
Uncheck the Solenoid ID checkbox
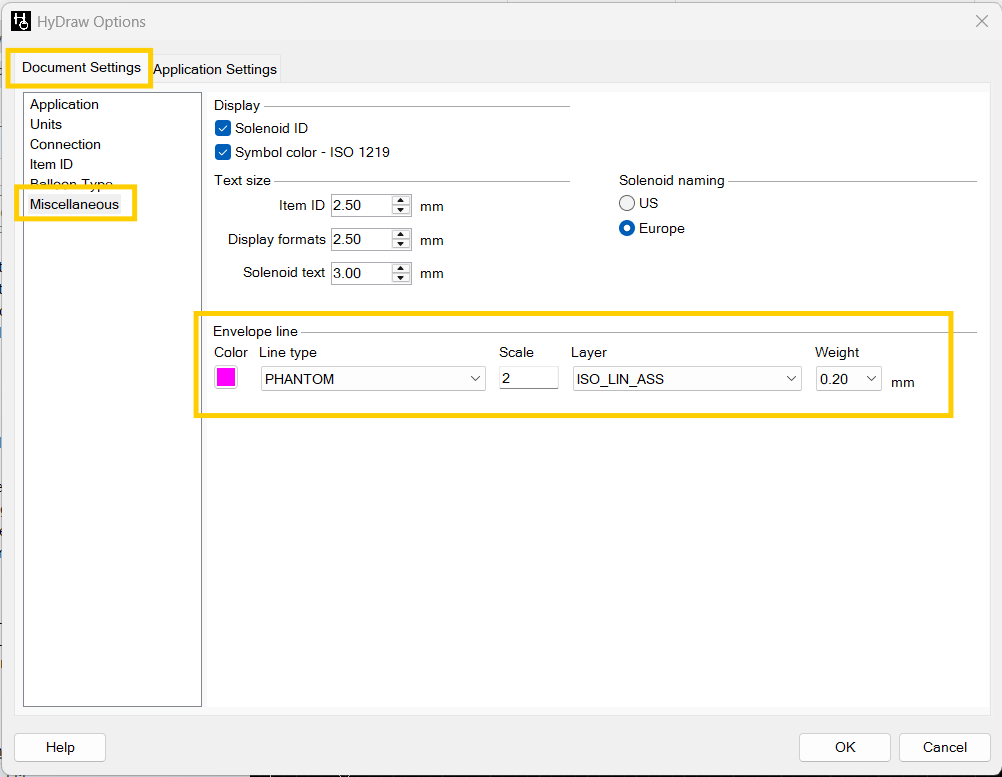[x=223, y=128]
